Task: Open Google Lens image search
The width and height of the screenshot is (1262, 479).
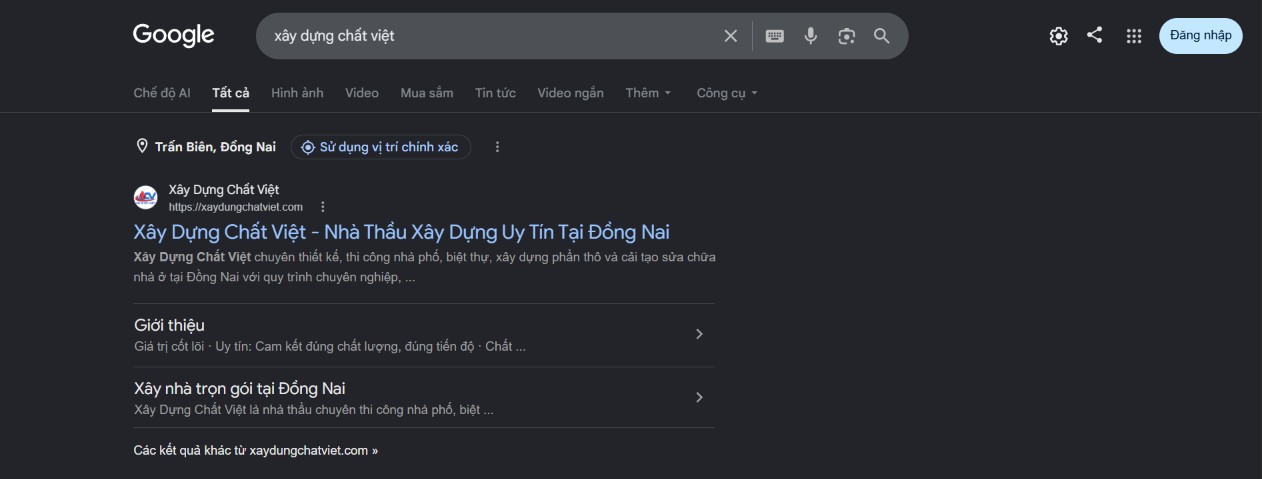Action: (847, 36)
